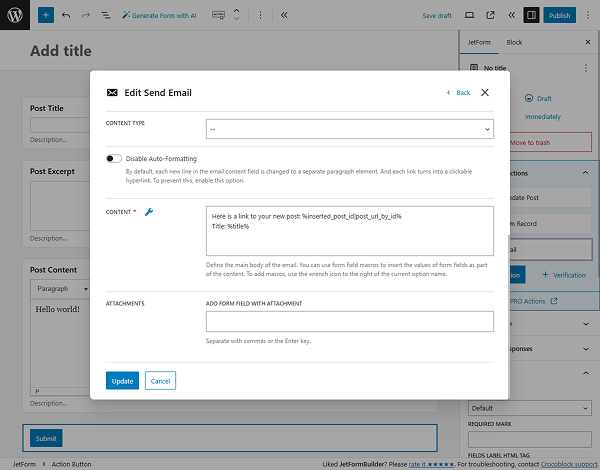Toggle the JetForm sidebar double-chevron icon

pos(512,15)
